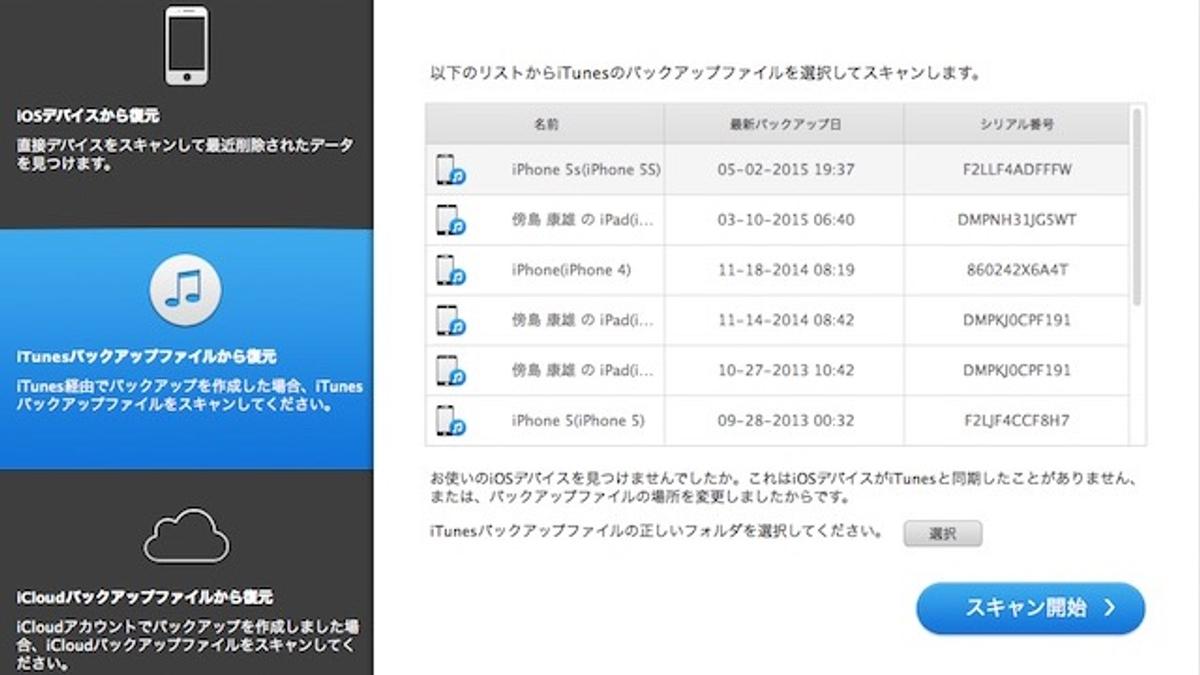Click the date 05-02-2015 19:37
The width and height of the screenshot is (1200, 675).
coord(786,170)
